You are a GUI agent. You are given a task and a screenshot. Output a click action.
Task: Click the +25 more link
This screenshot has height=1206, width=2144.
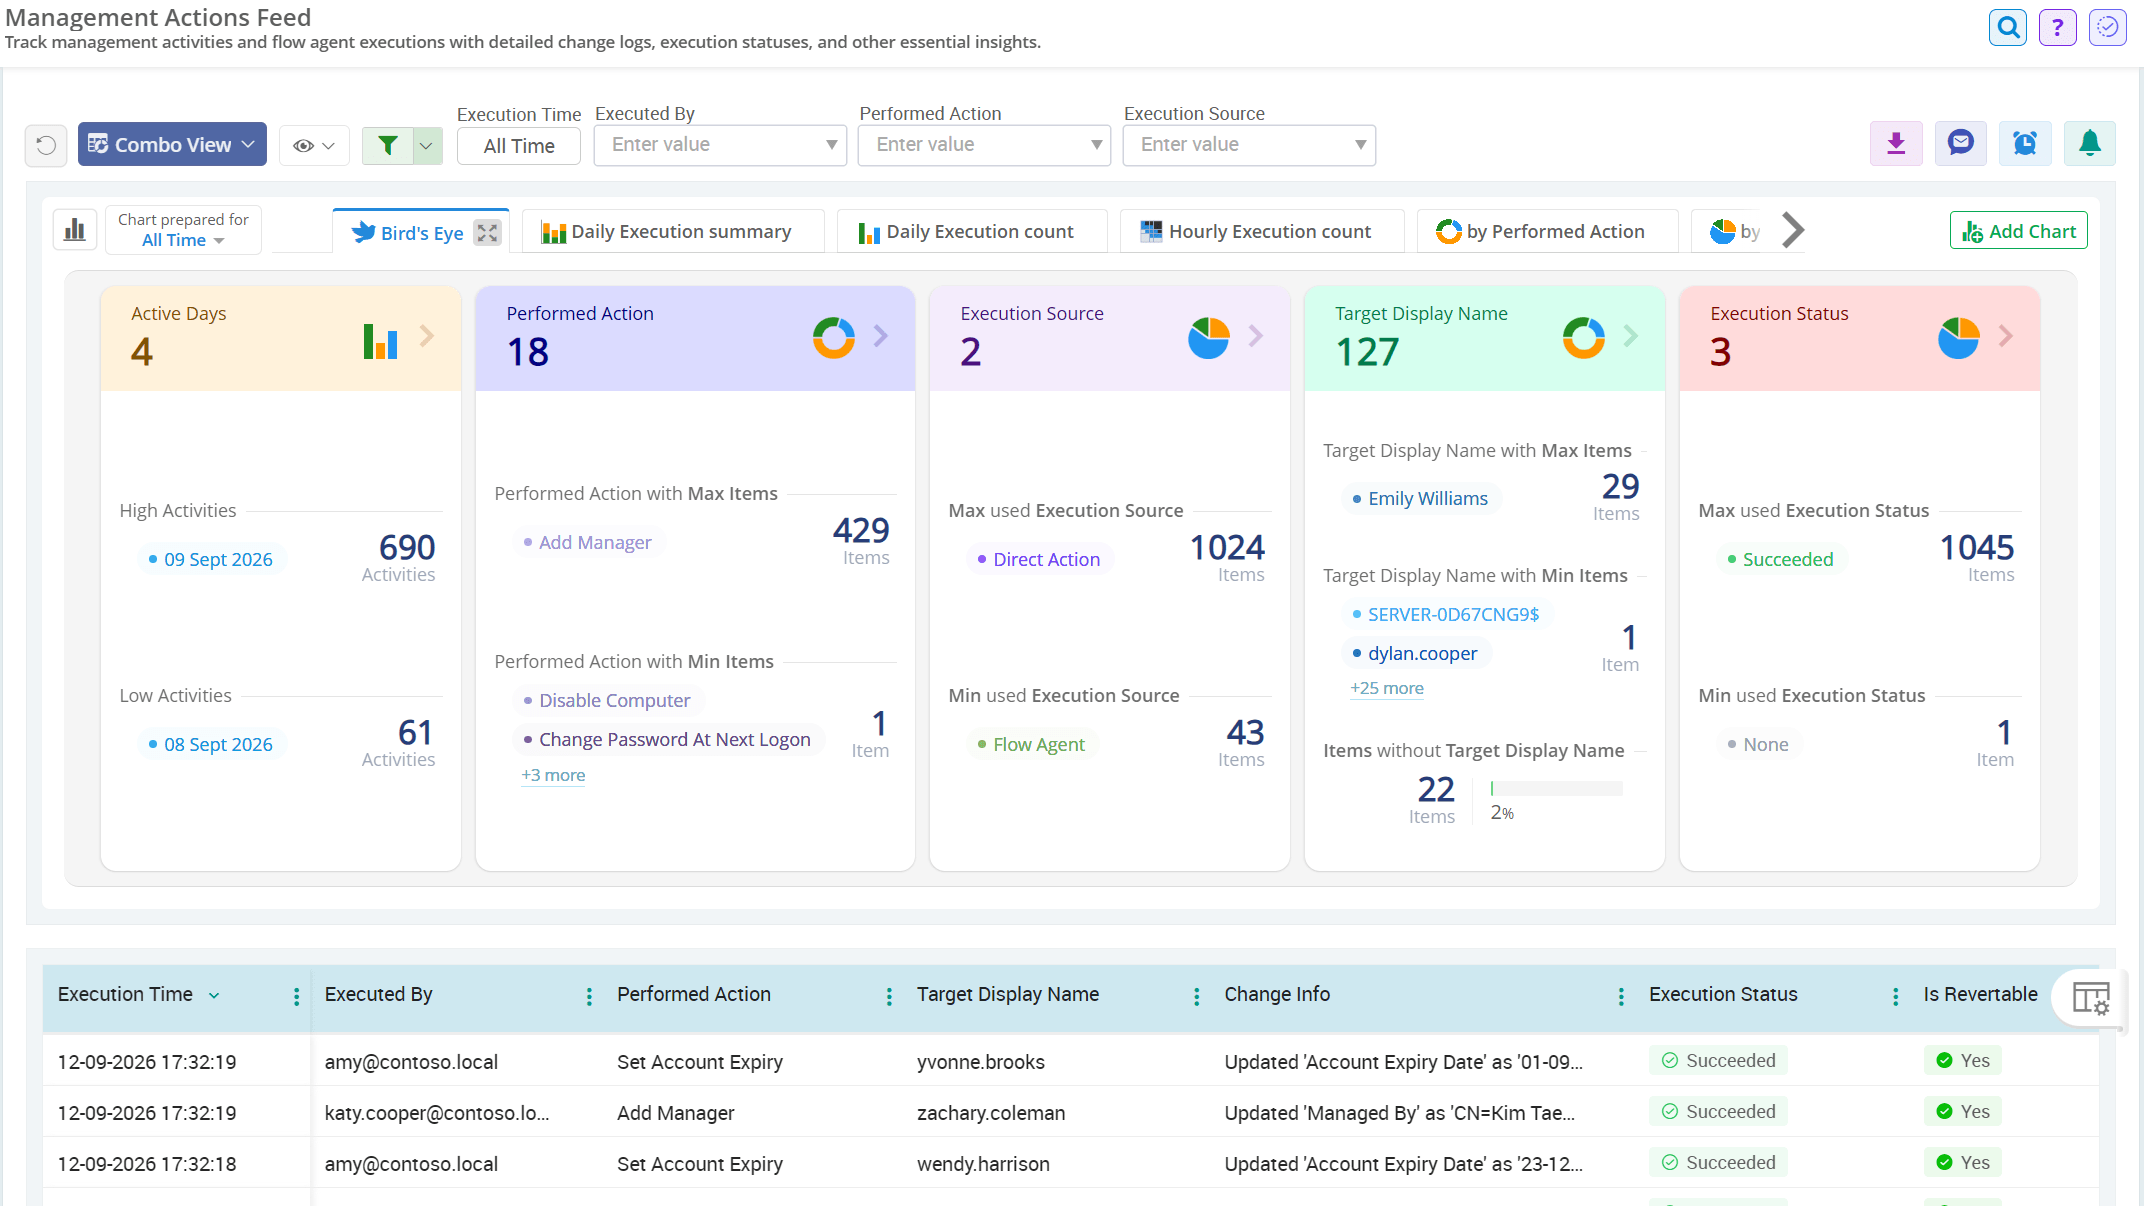click(1386, 688)
